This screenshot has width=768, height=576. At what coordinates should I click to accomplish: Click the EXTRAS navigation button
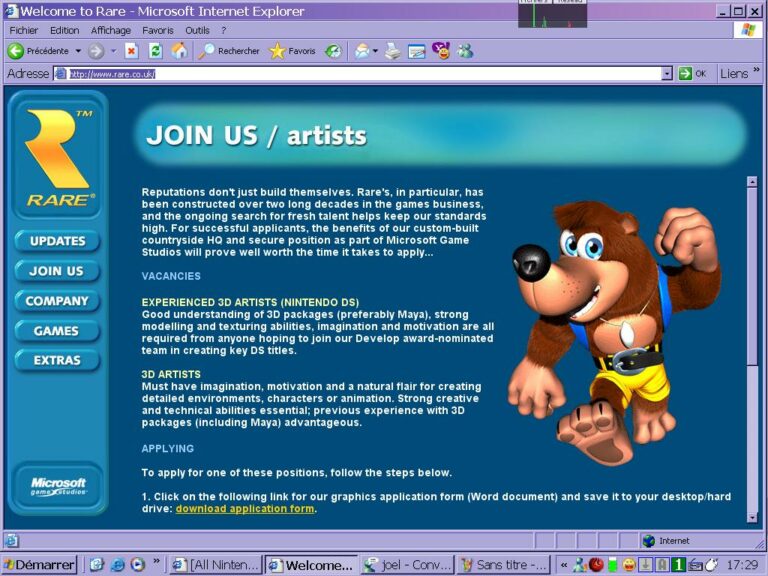pos(57,360)
